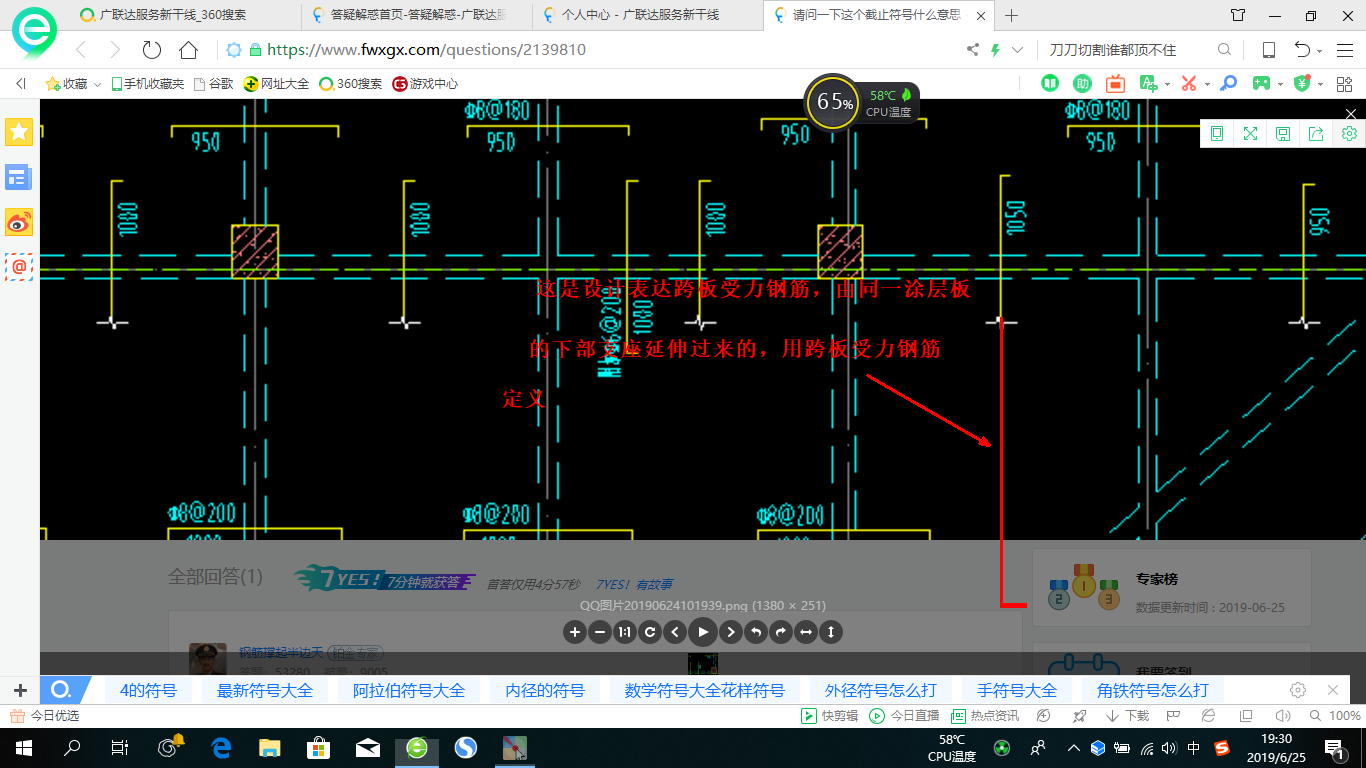Viewport: 1366px width, 768px height.
Task: Select suggestion 最新符号大全
Action: click(x=265, y=690)
